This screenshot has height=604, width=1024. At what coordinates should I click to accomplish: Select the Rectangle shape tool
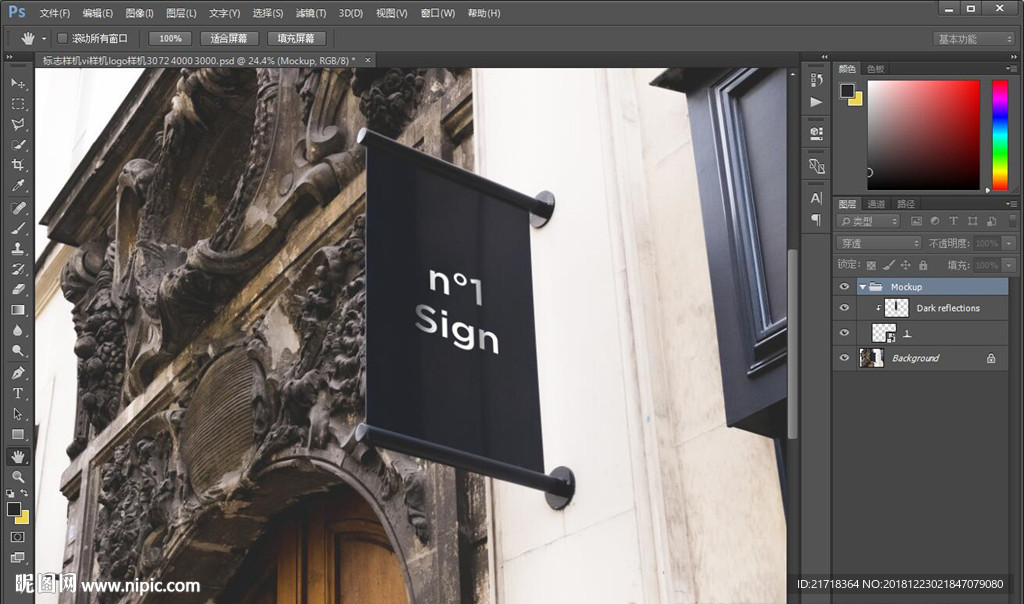(x=18, y=434)
